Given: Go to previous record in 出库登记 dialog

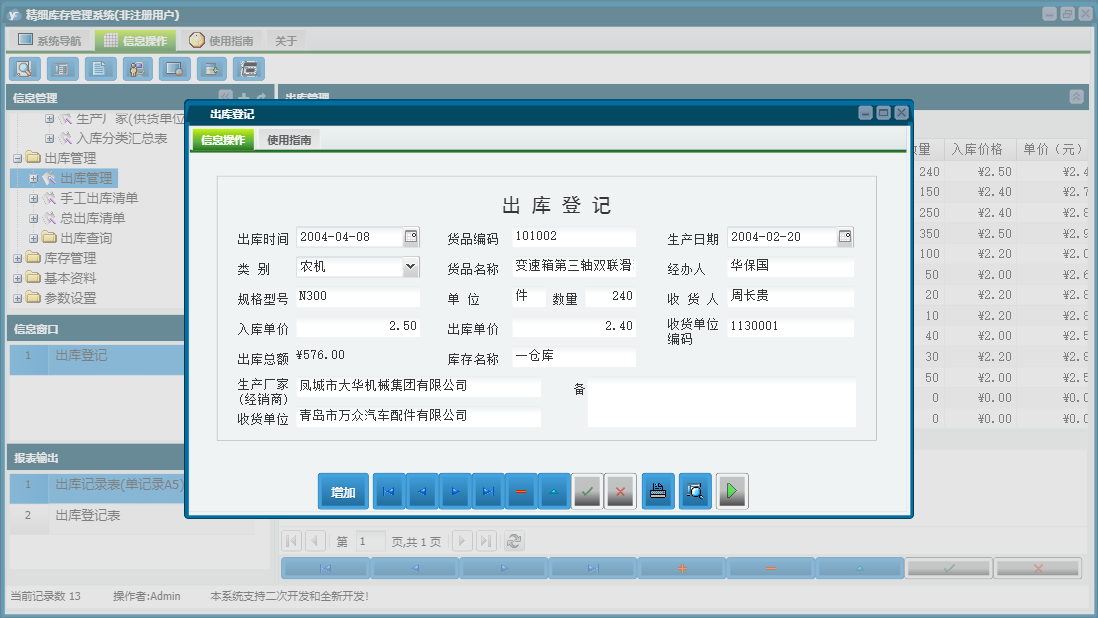Looking at the screenshot, I should [422, 491].
